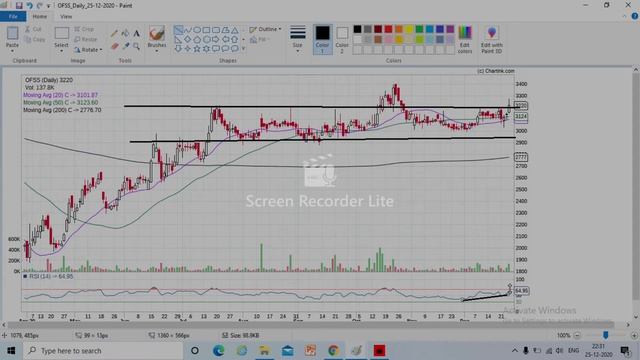Pick the red color swatch

pos(389,29)
